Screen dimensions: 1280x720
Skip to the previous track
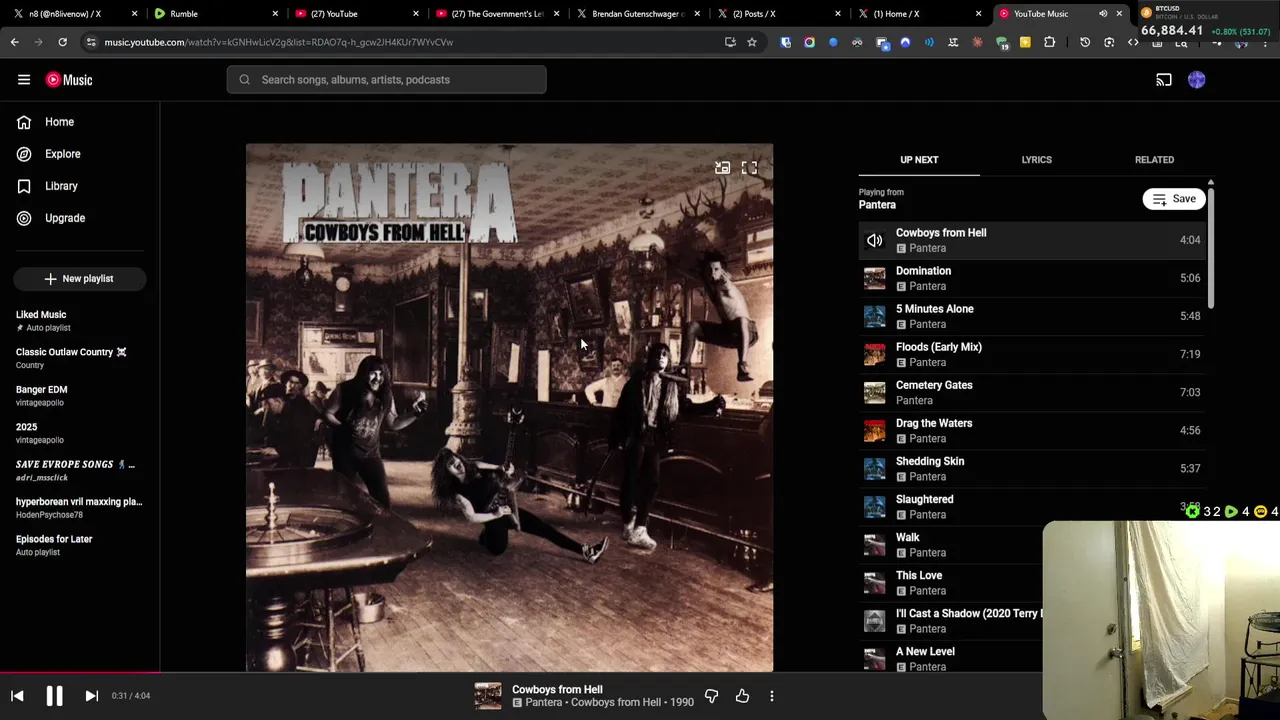(17, 696)
